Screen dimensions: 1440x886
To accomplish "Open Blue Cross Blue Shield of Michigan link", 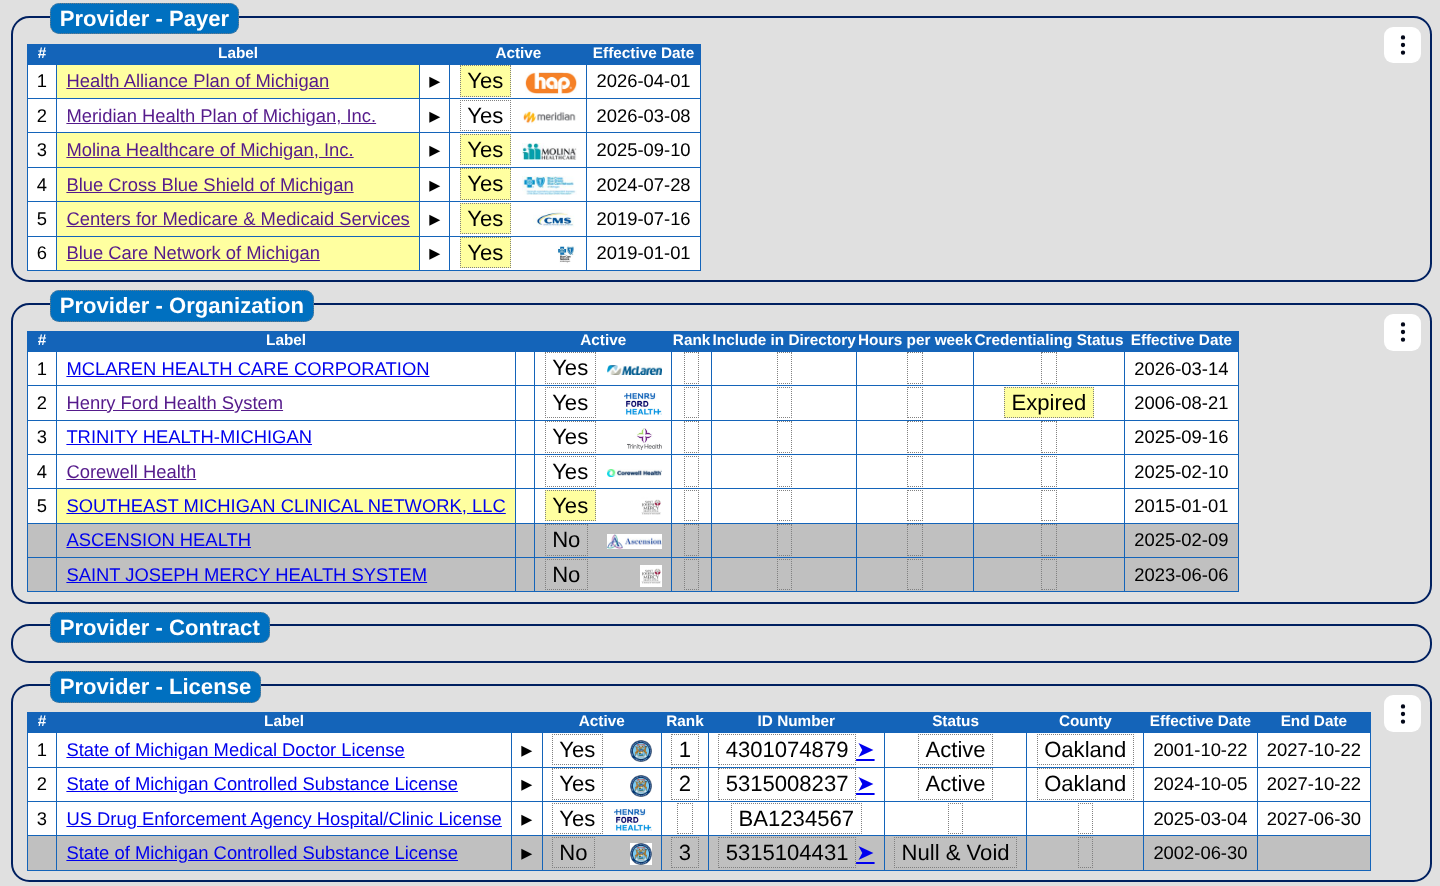I will [x=210, y=185].
